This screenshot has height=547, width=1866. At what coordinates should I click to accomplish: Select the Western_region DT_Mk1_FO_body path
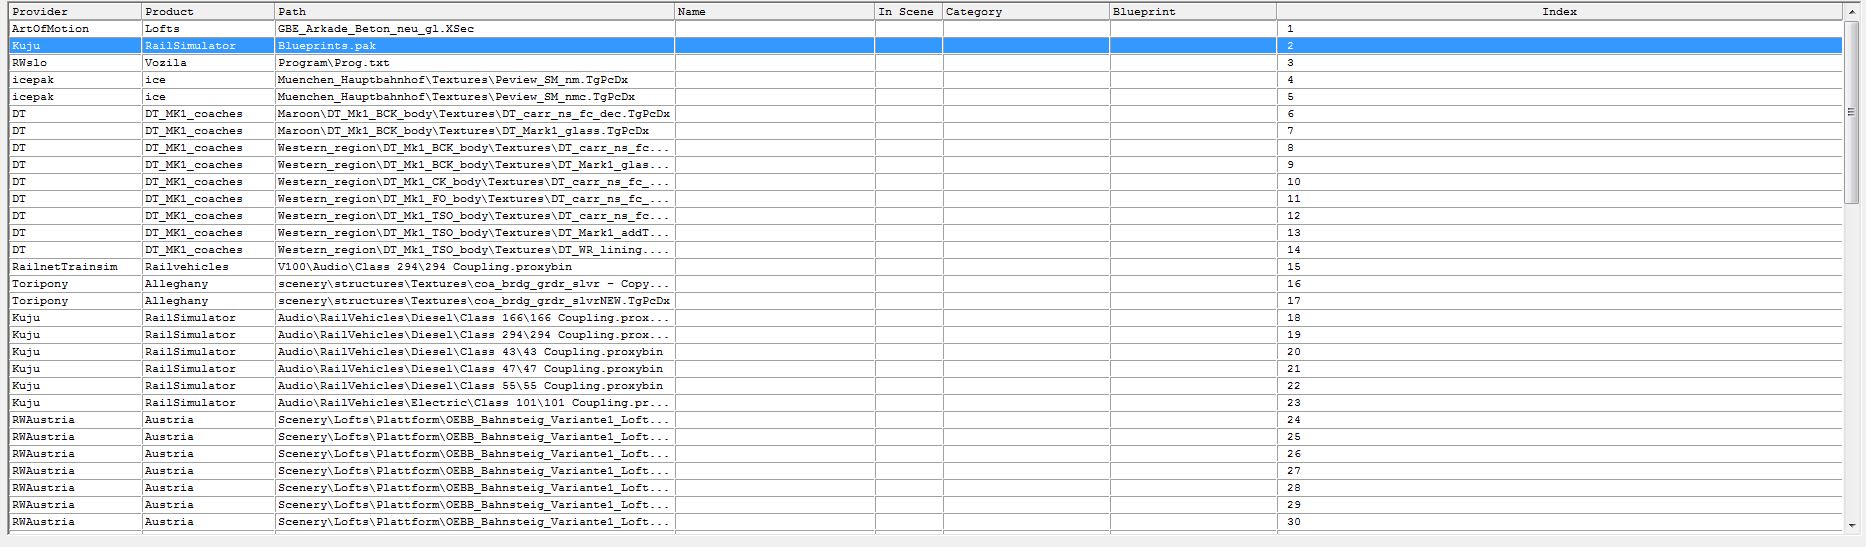474,199
